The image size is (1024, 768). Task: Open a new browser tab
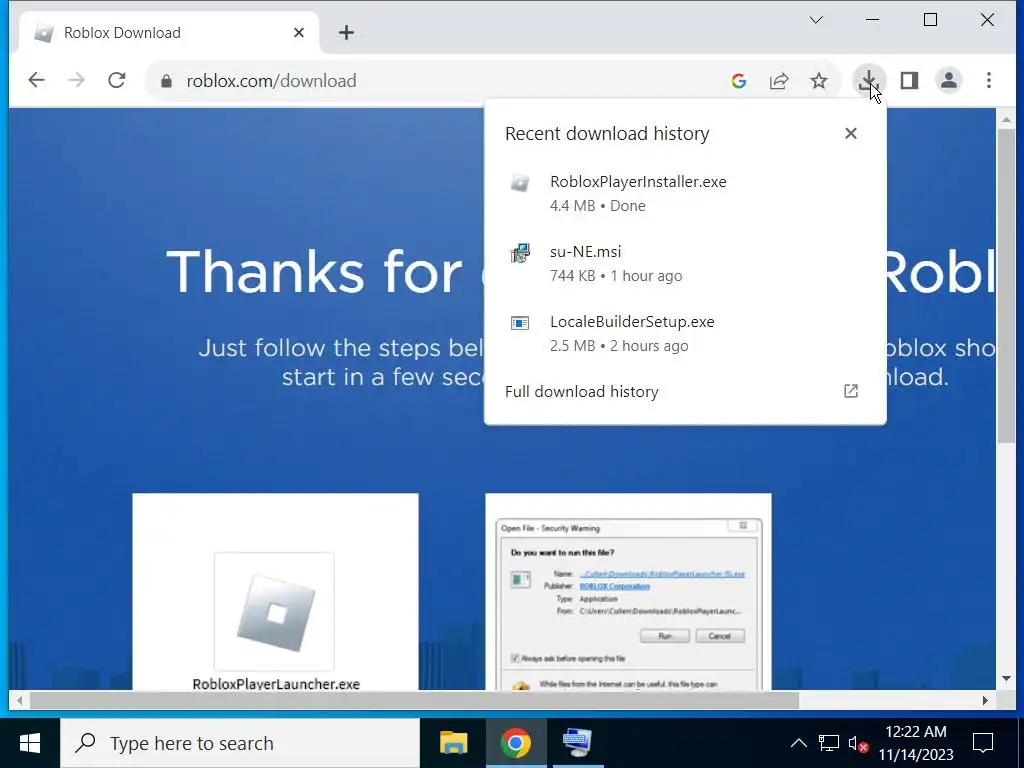pyautogui.click(x=346, y=33)
